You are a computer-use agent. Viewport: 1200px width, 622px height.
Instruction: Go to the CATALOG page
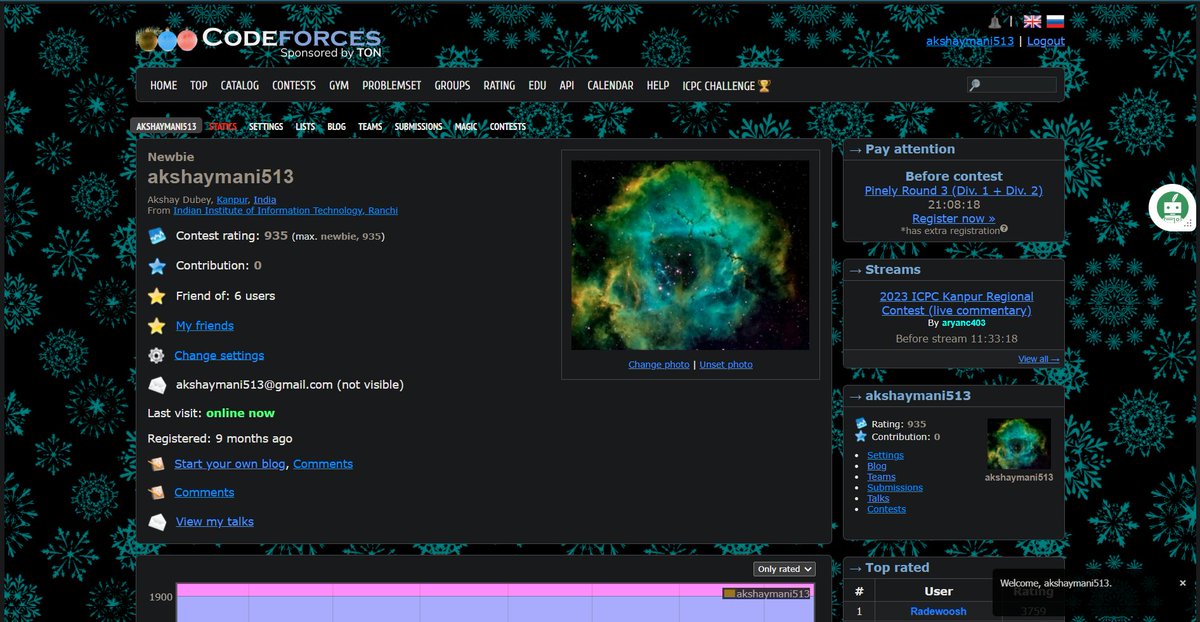(x=240, y=86)
